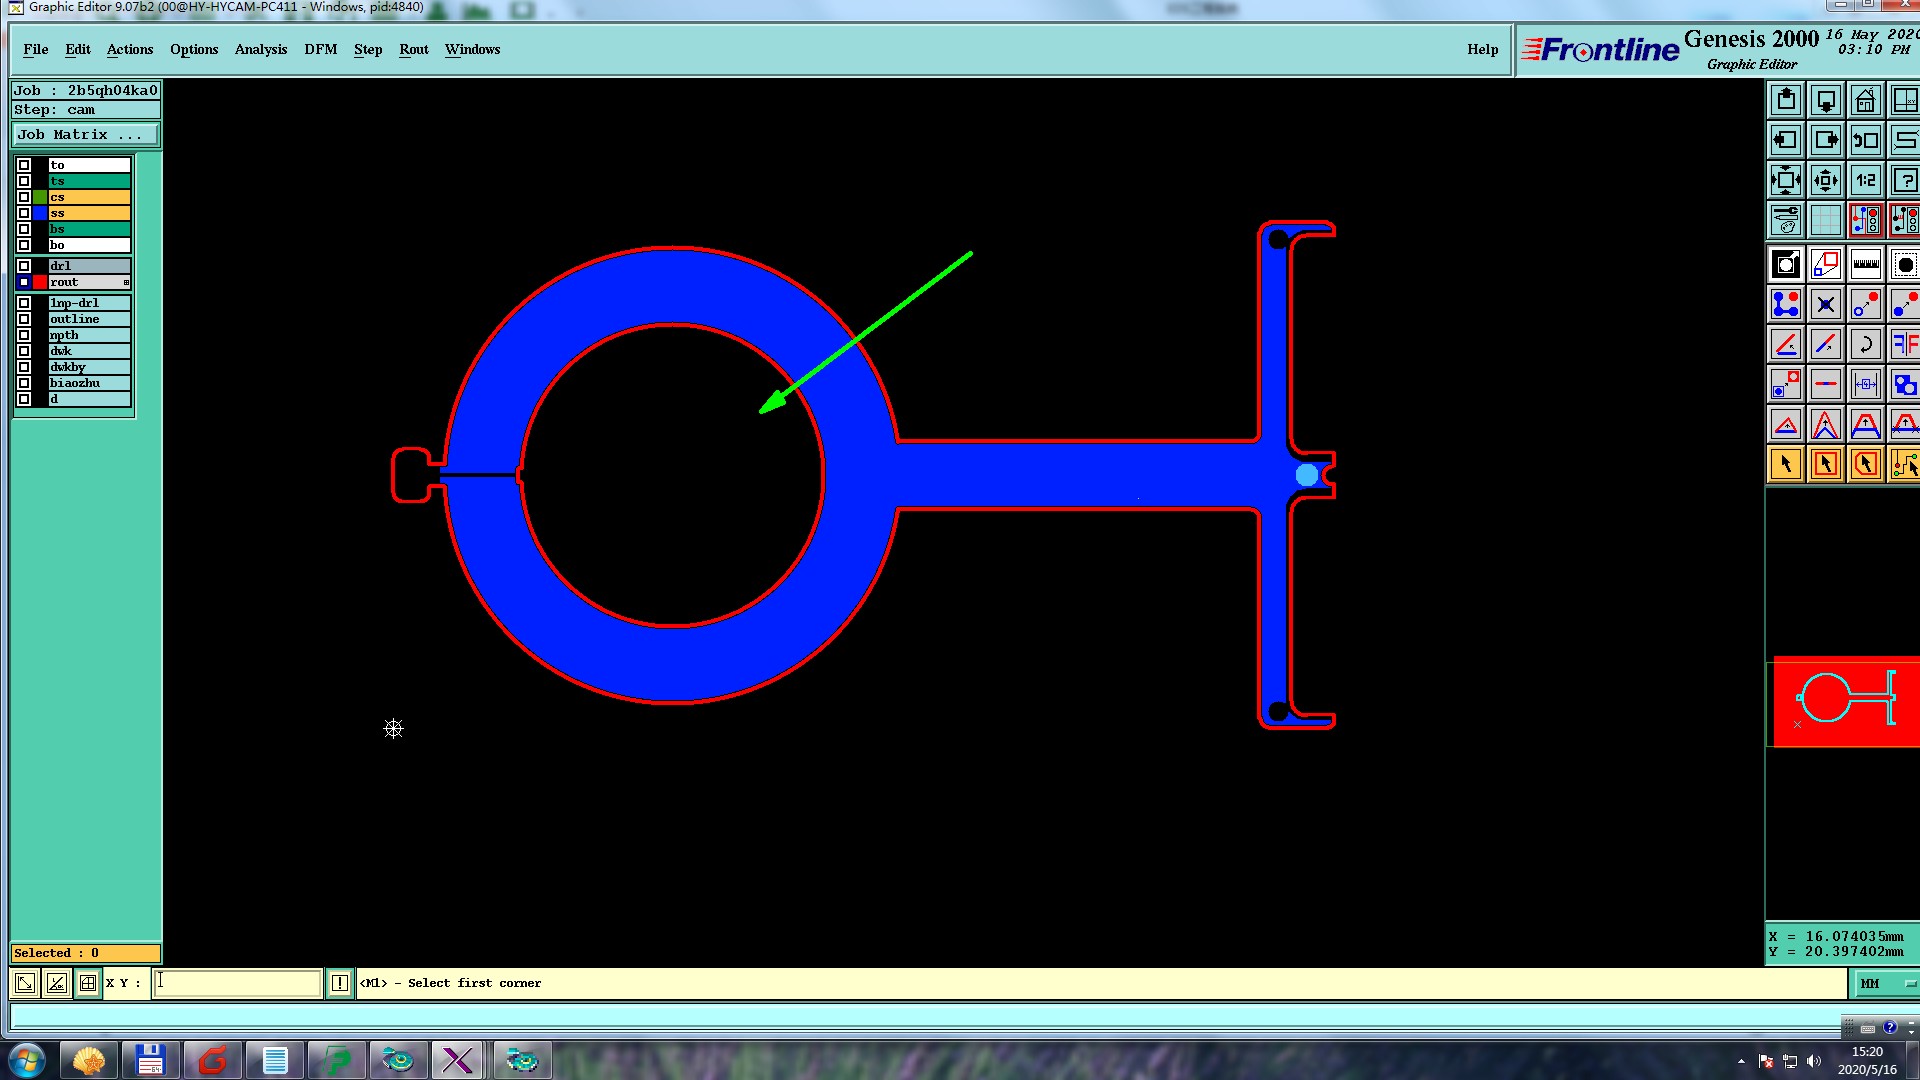Screen dimensions: 1920x1080
Task: Toggle the drl layer checkbox
Action: pyautogui.click(x=24, y=266)
